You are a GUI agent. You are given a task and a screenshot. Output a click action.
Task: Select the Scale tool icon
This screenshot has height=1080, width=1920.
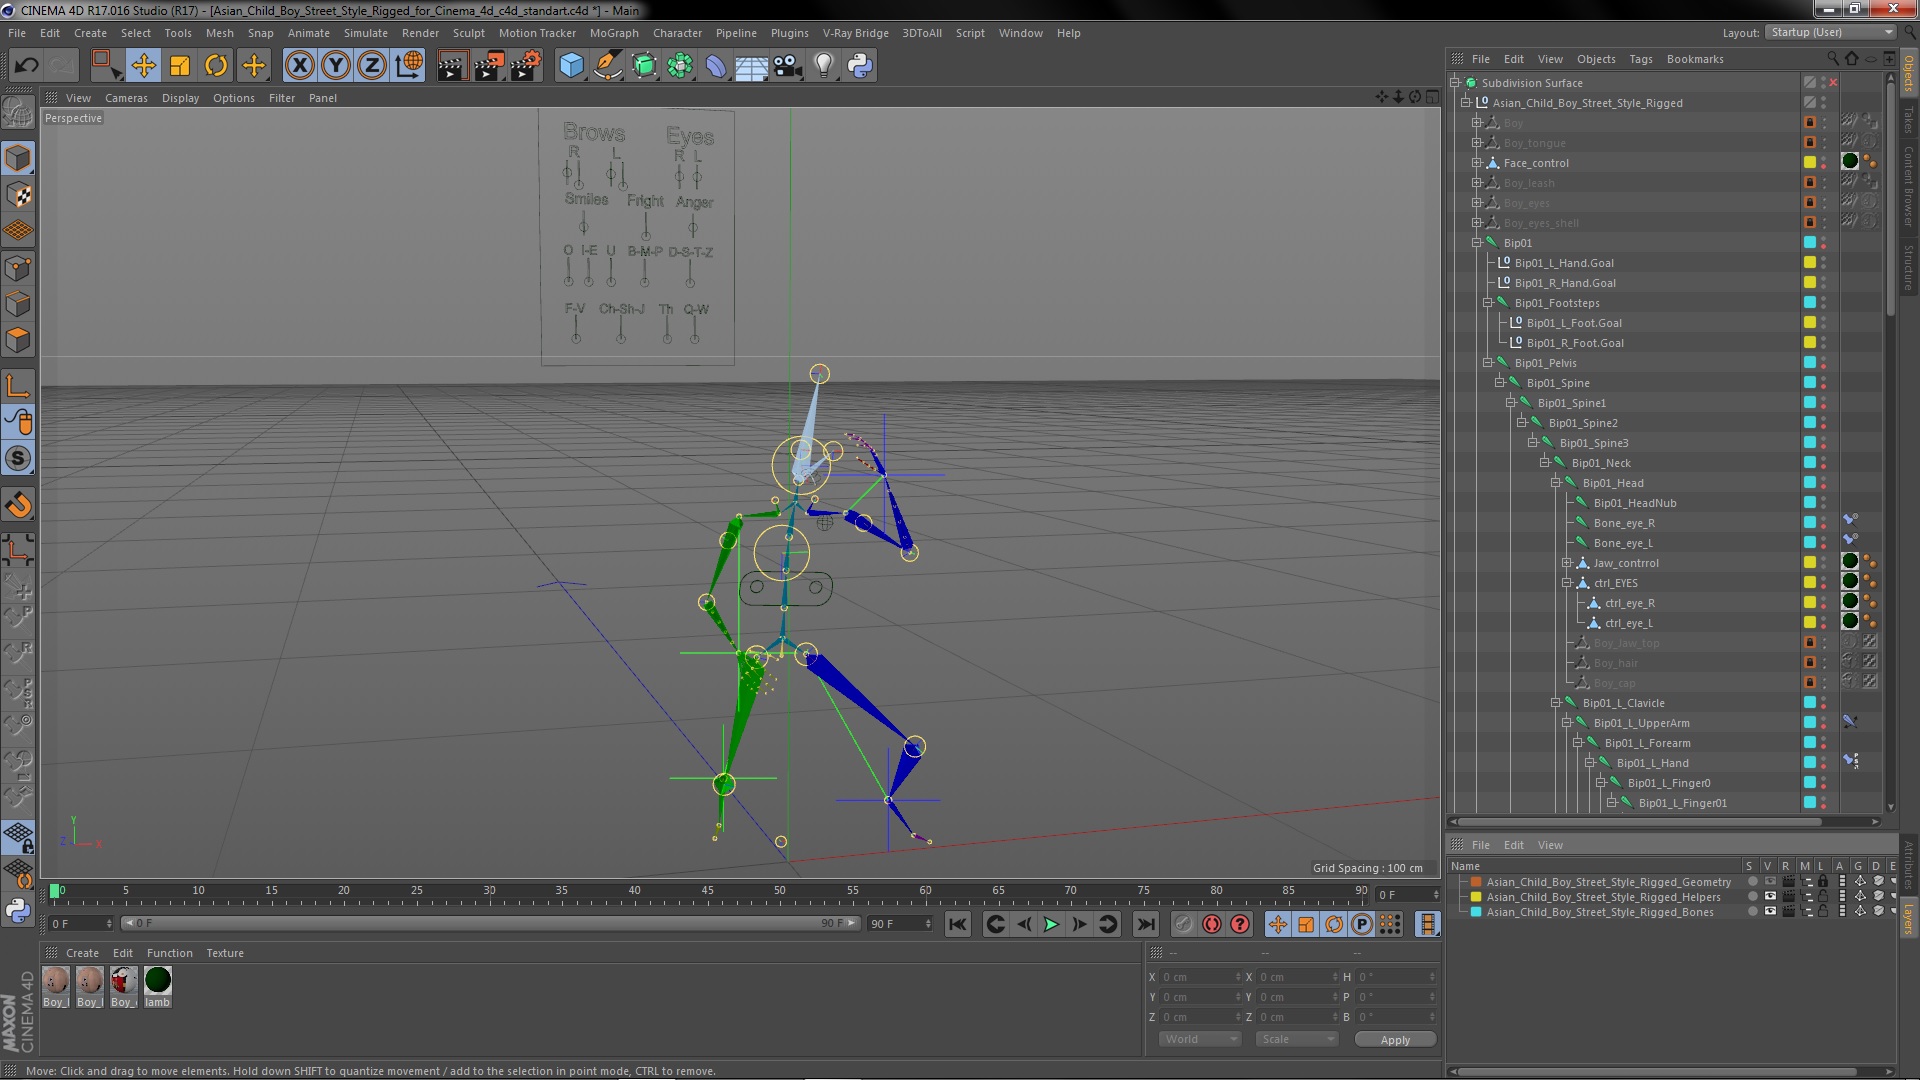tap(180, 66)
